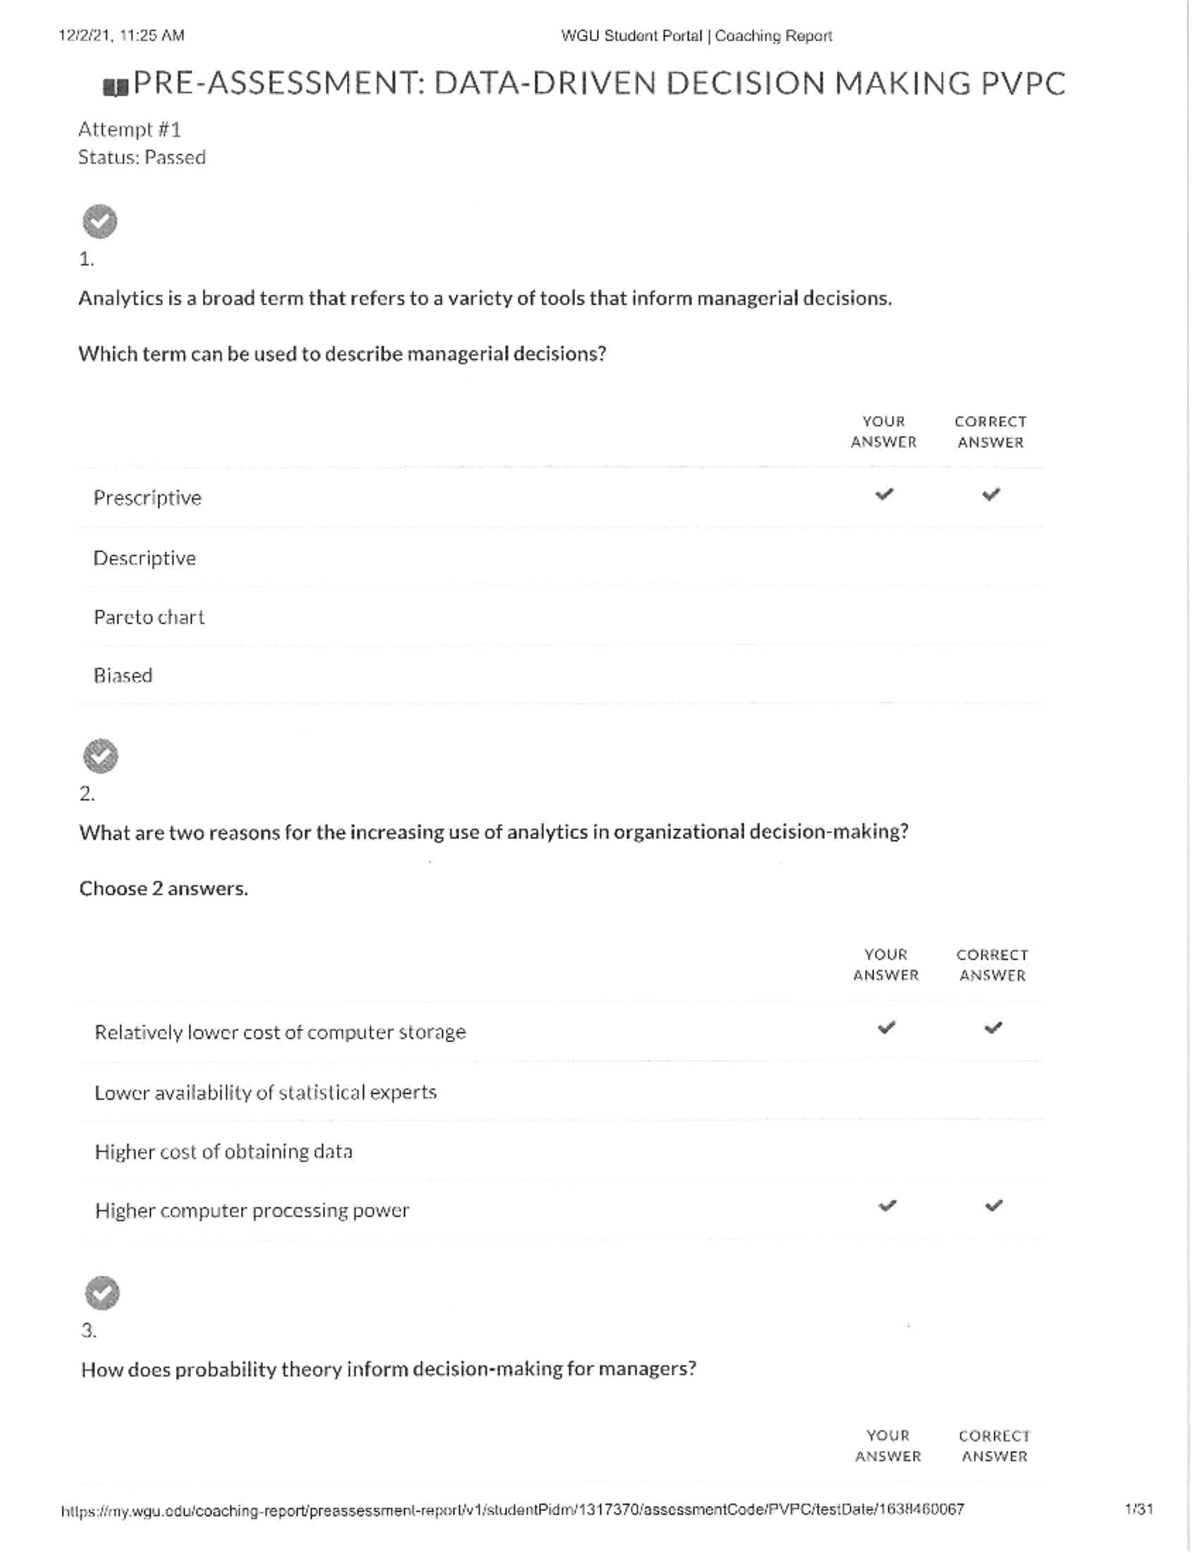Click the Status: Passed label
This screenshot has height=1553, width=1200.
[x=142, y=158]
